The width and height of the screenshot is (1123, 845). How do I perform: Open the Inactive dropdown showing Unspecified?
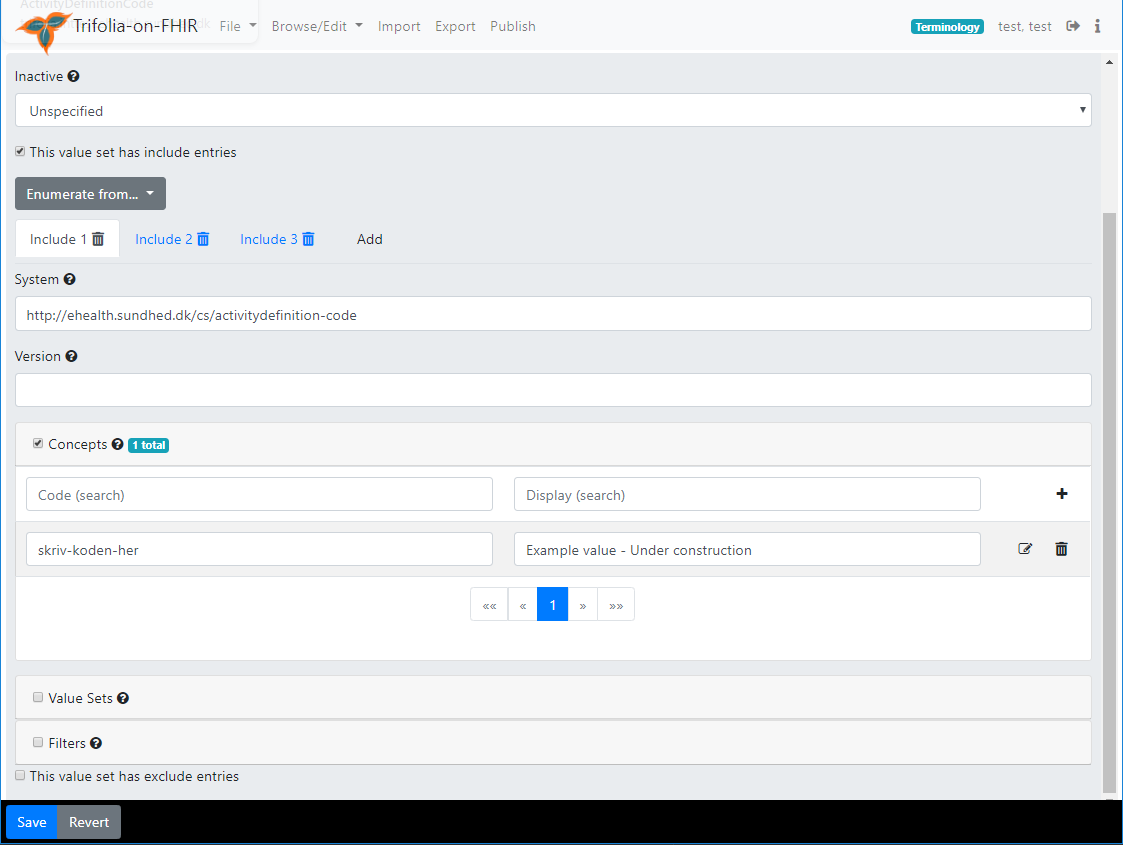pyautogui.click(x=553, y=111)
